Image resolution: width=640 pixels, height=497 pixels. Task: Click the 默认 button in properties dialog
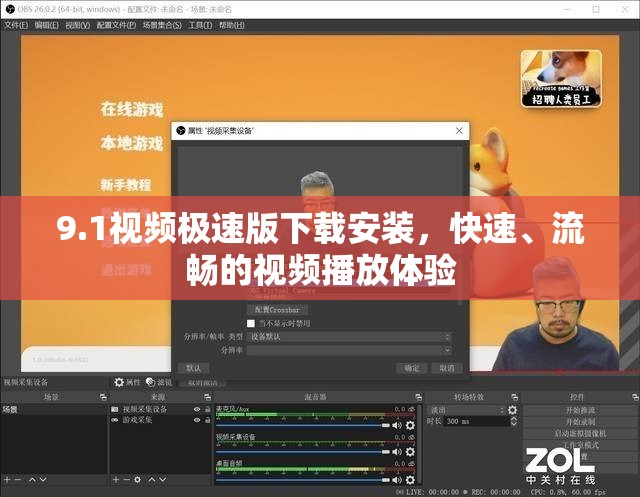point(193,368)
